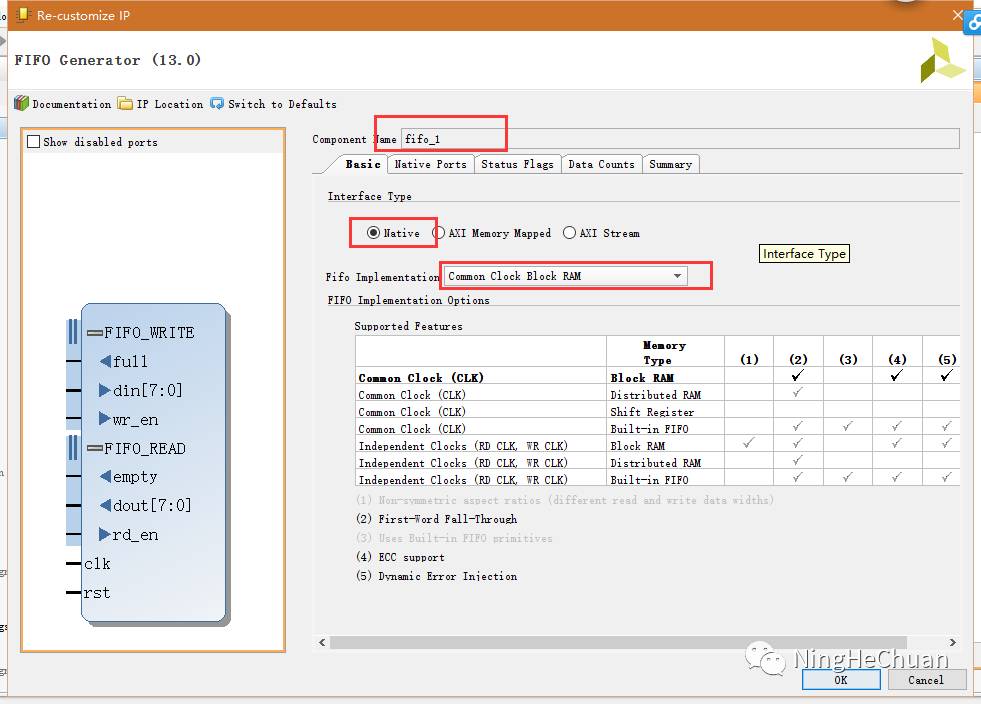Collapse the FIFO_READ interface group
This screenshot has height=704, width=981.
[95, 449]
